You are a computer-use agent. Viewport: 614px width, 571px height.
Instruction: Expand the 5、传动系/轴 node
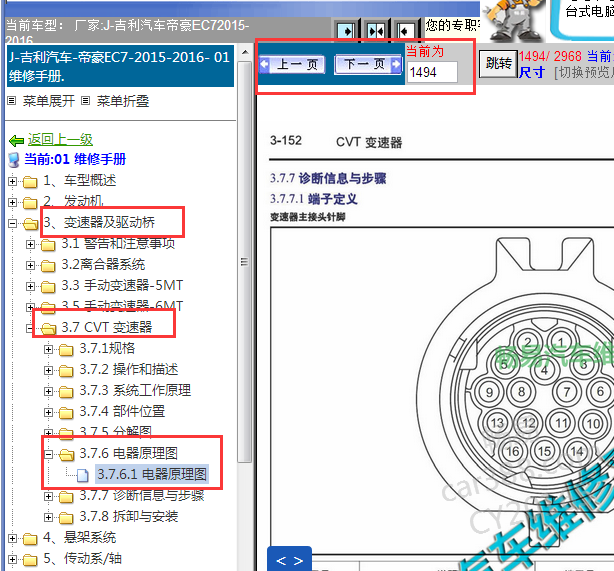(12, 559)
